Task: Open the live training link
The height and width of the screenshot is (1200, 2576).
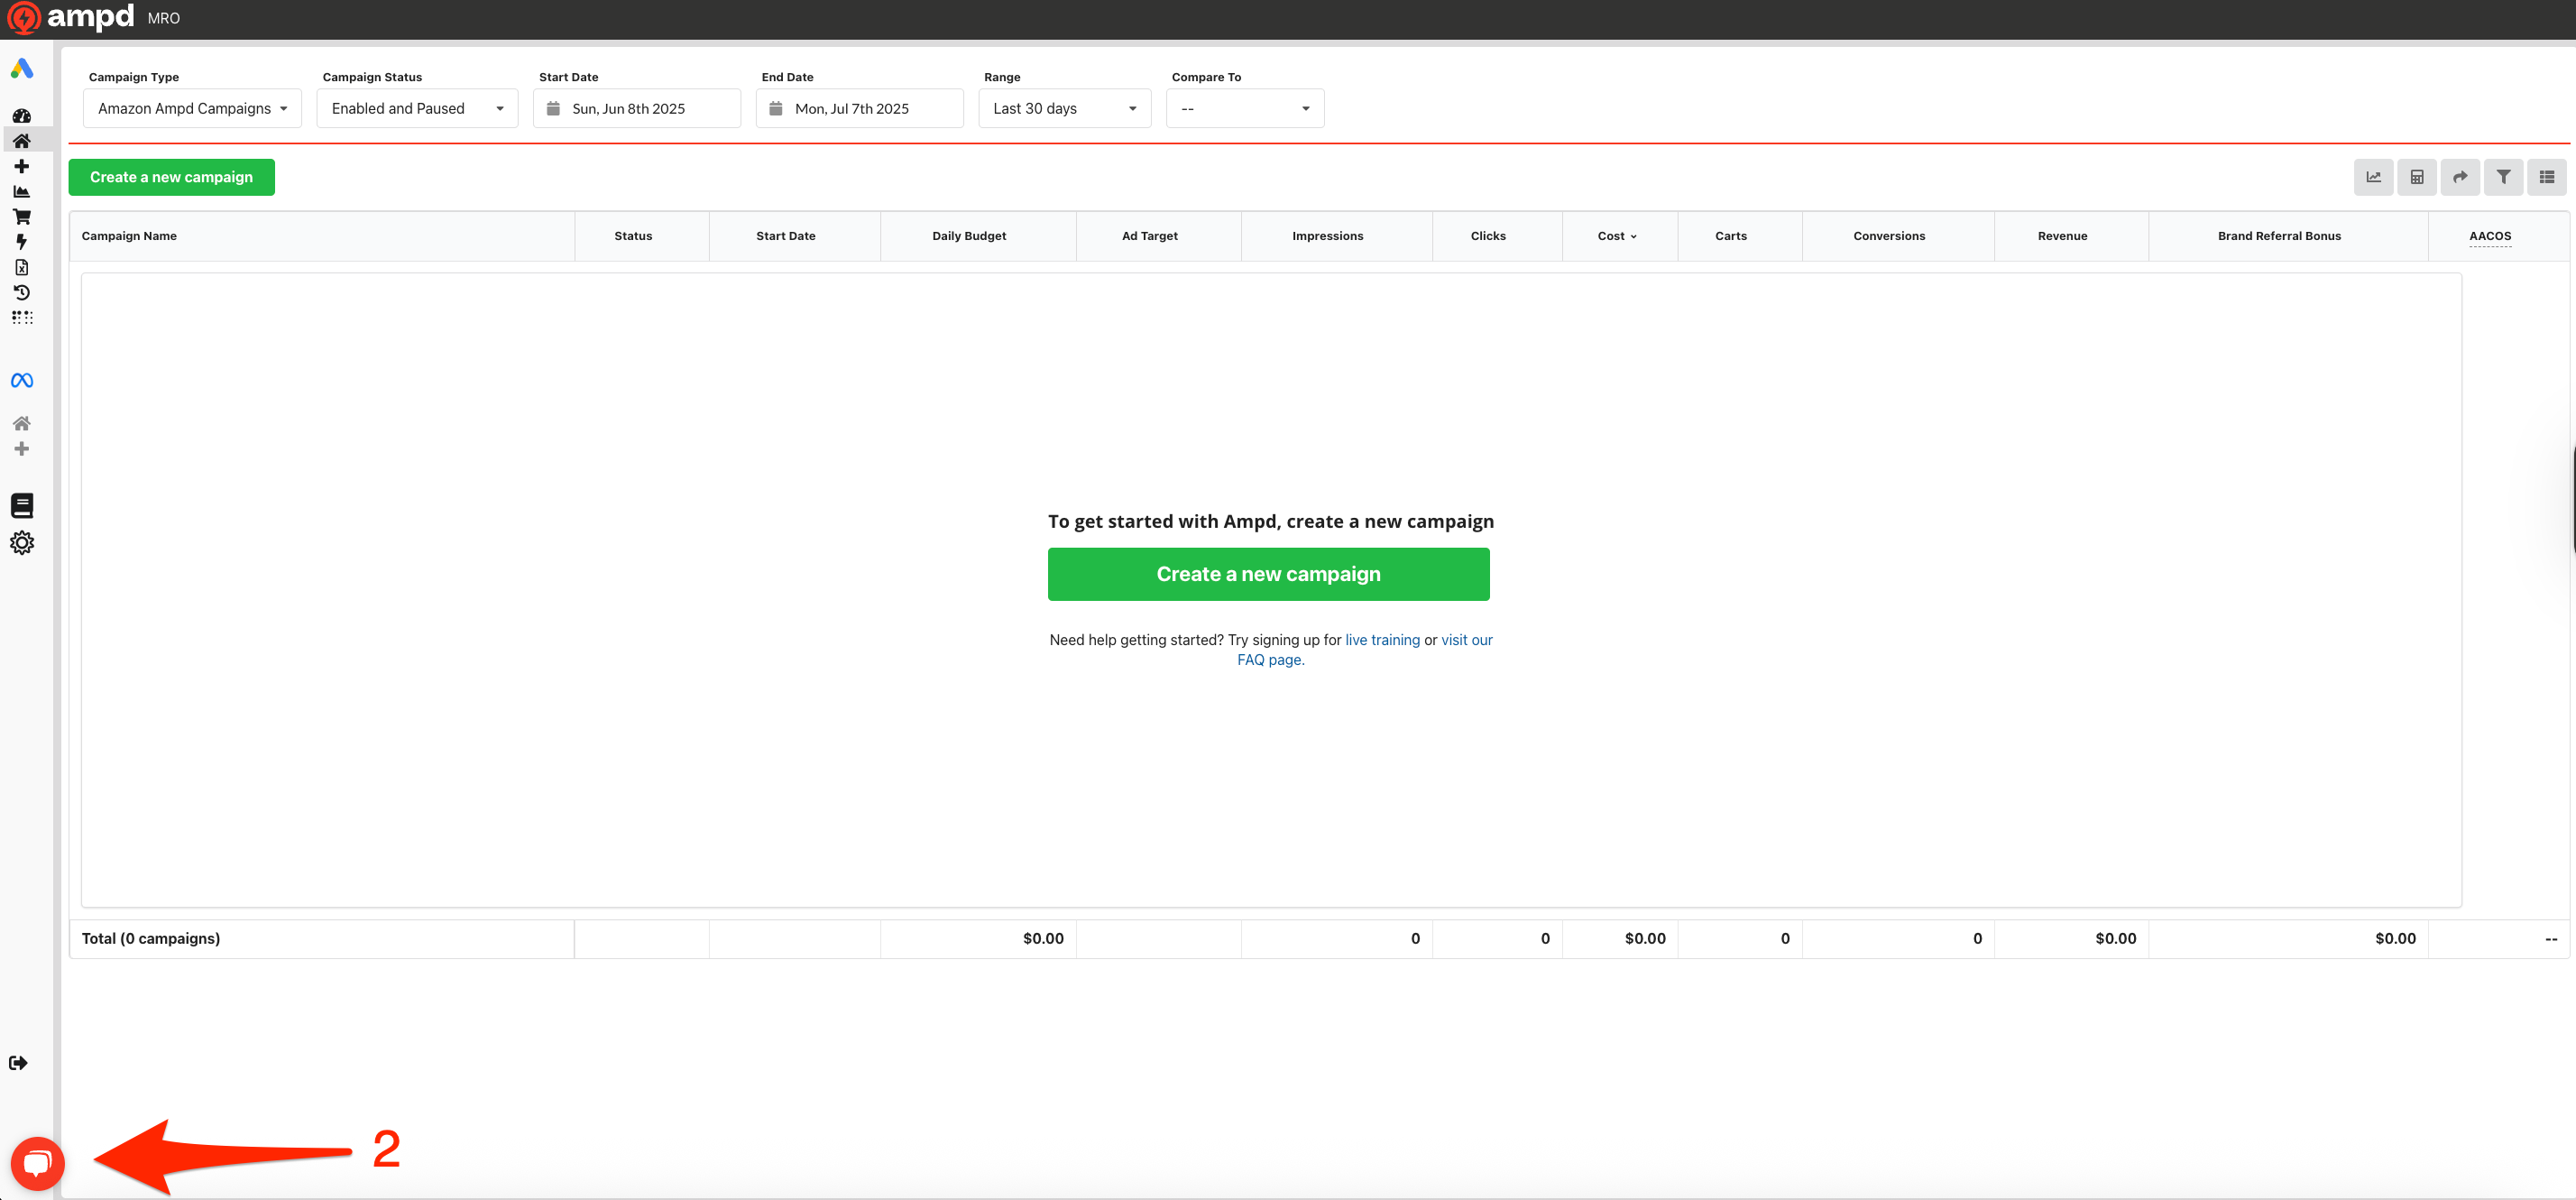Action: click(x=1382, y=640)
